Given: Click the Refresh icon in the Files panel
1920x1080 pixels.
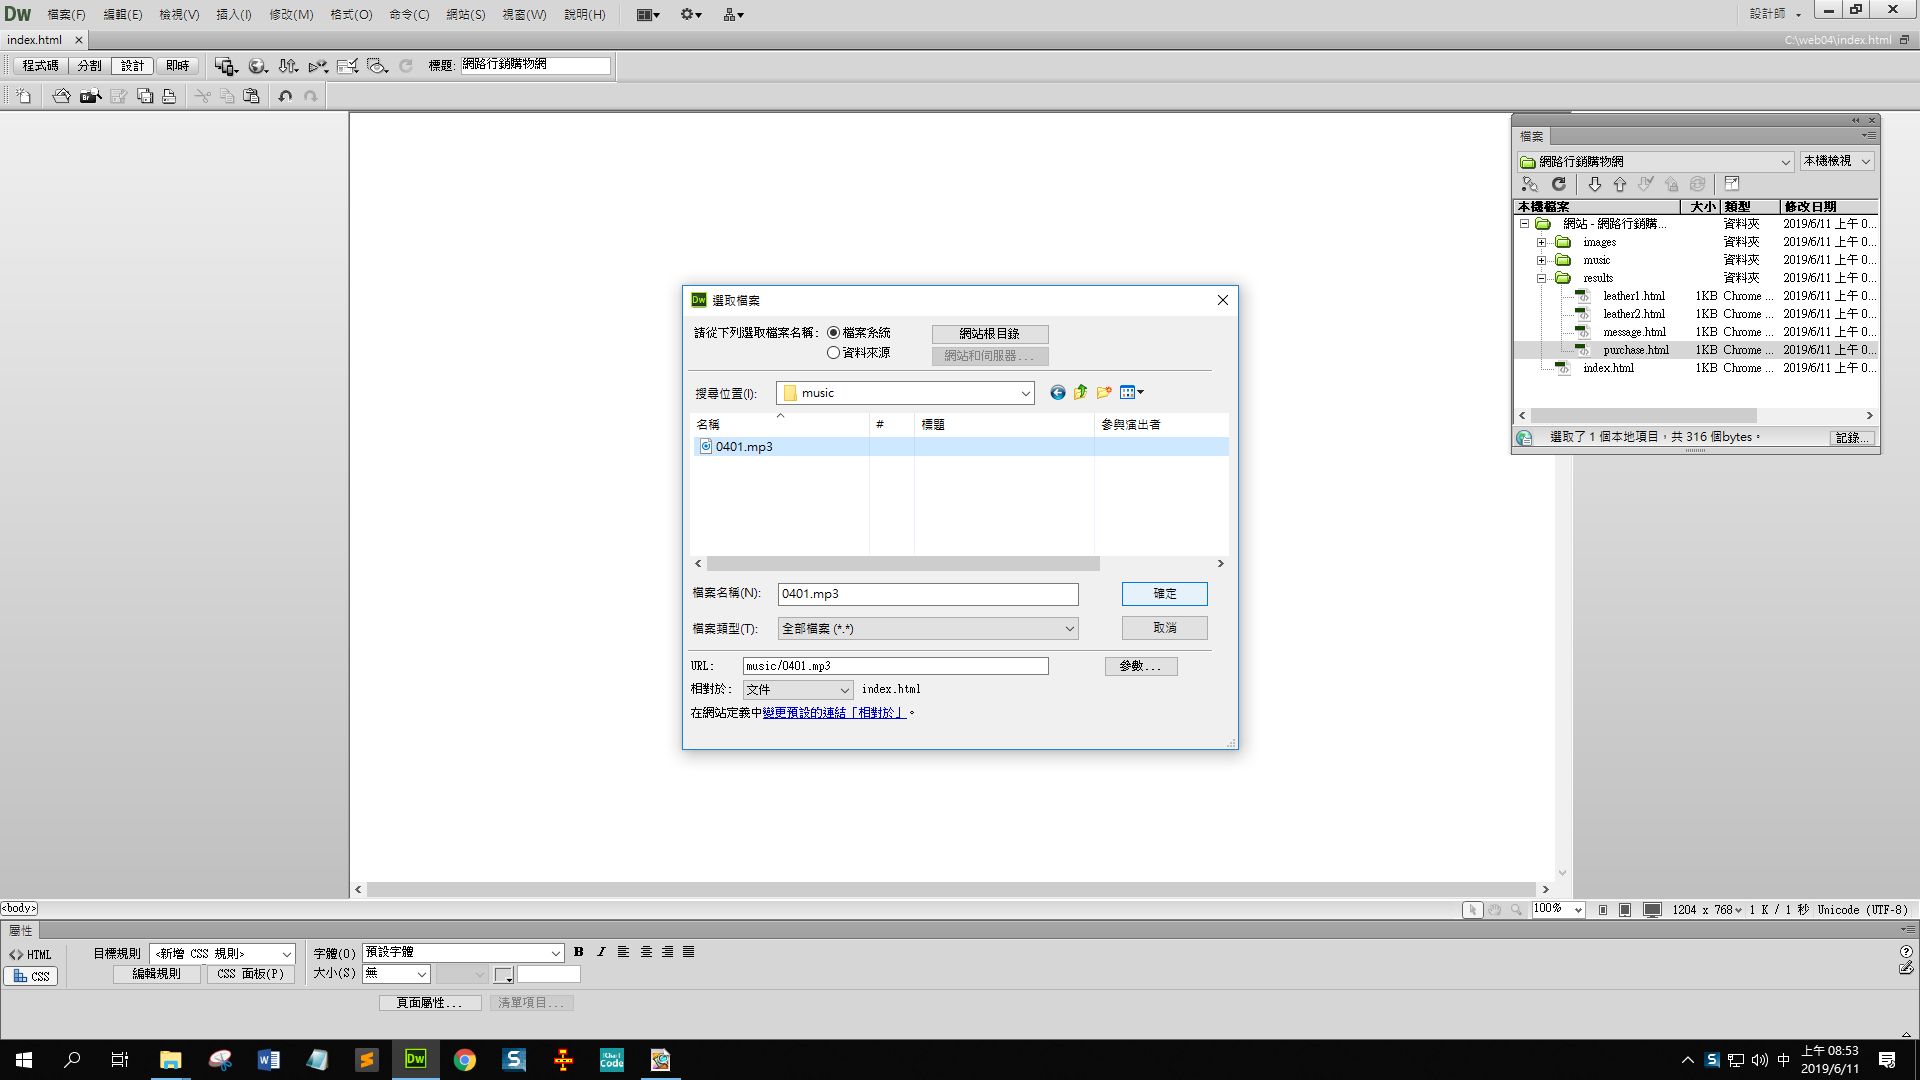Looking at the screenshot, I should pos(1558,184).
